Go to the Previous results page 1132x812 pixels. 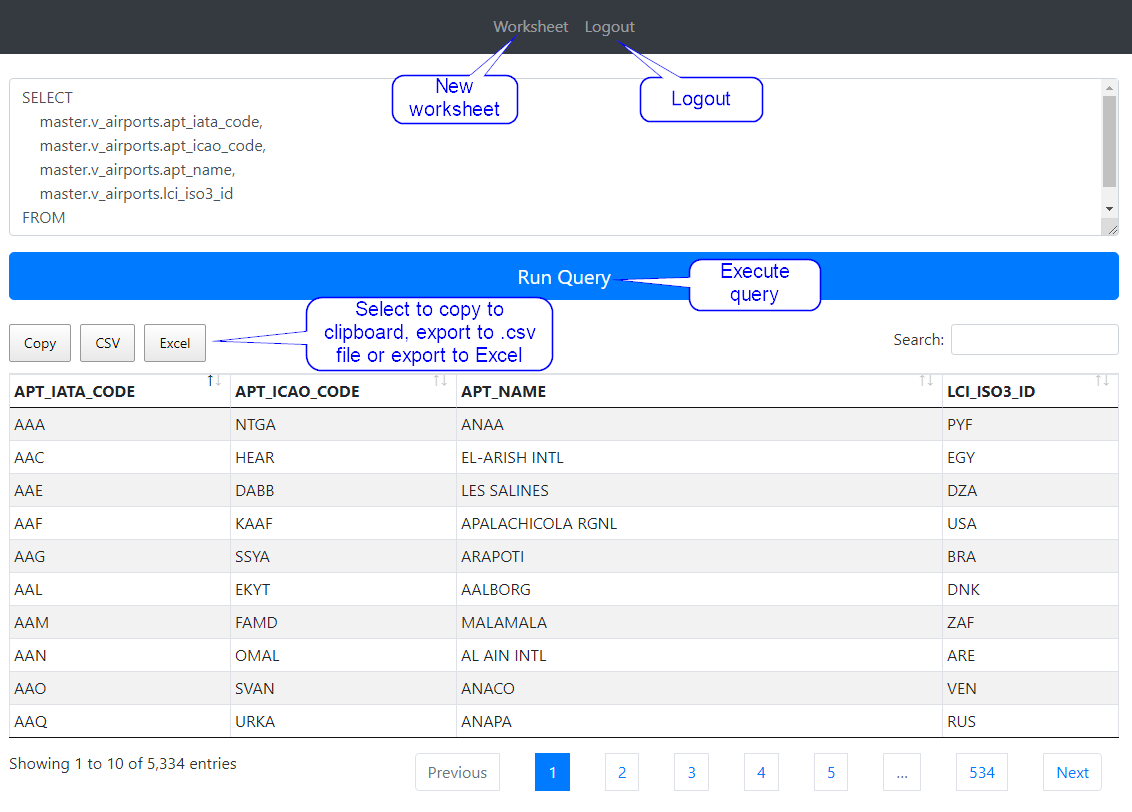[457, 772]
